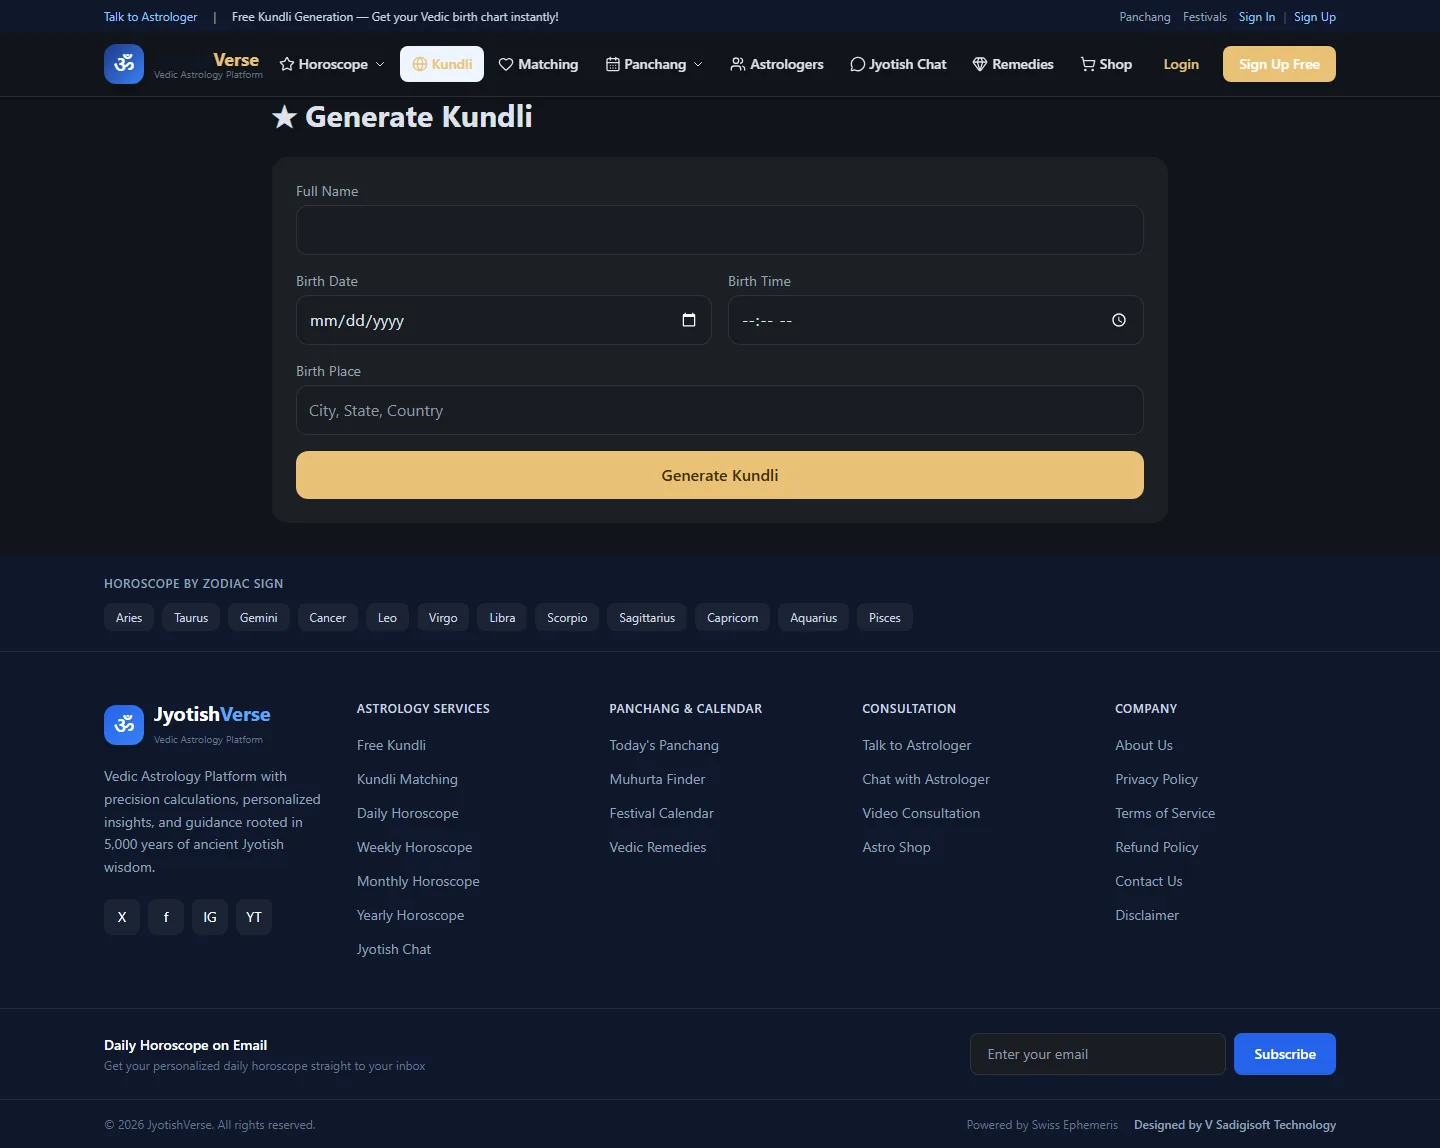Open the clock picker in Birth Time
1440x1148 pixels.
point(1119,320)
